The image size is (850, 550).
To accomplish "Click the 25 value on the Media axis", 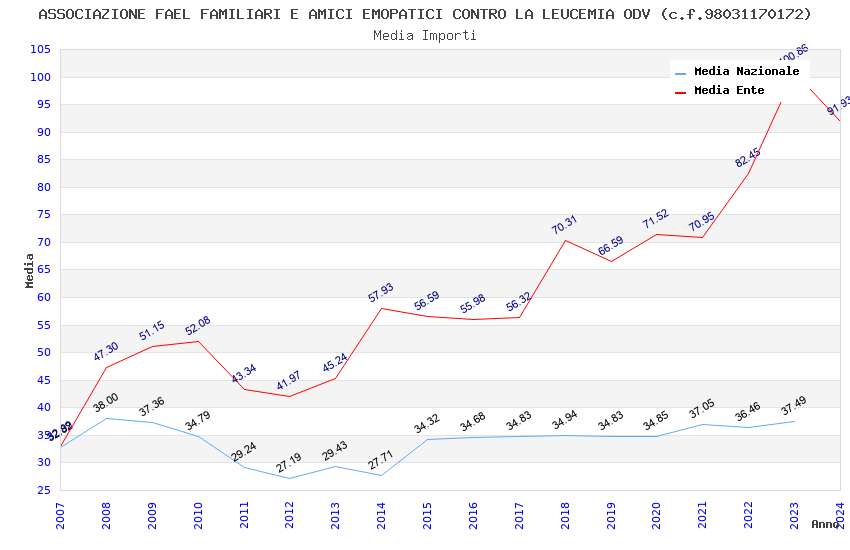I will [44, 490].
